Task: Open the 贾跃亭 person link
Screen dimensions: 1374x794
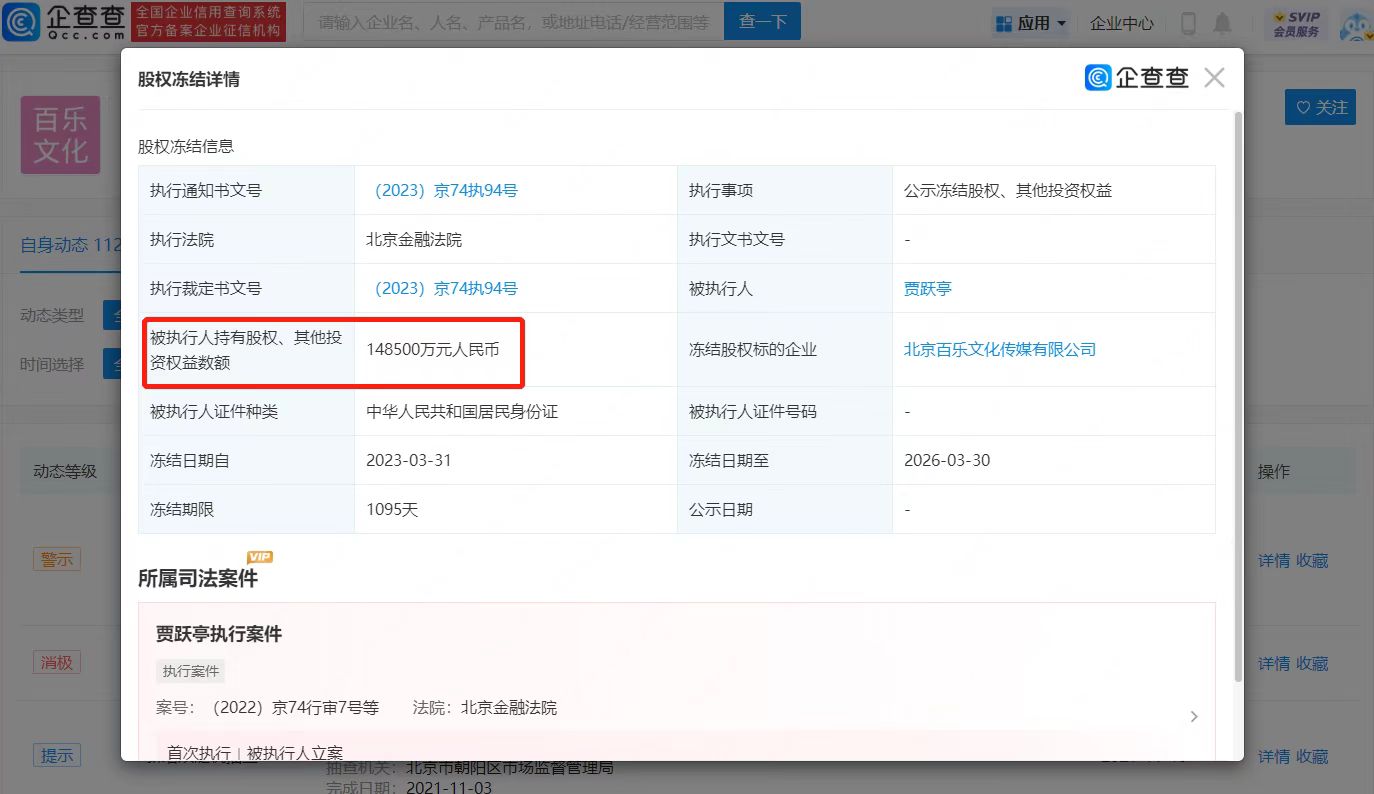Action: [x=928, y=288]
